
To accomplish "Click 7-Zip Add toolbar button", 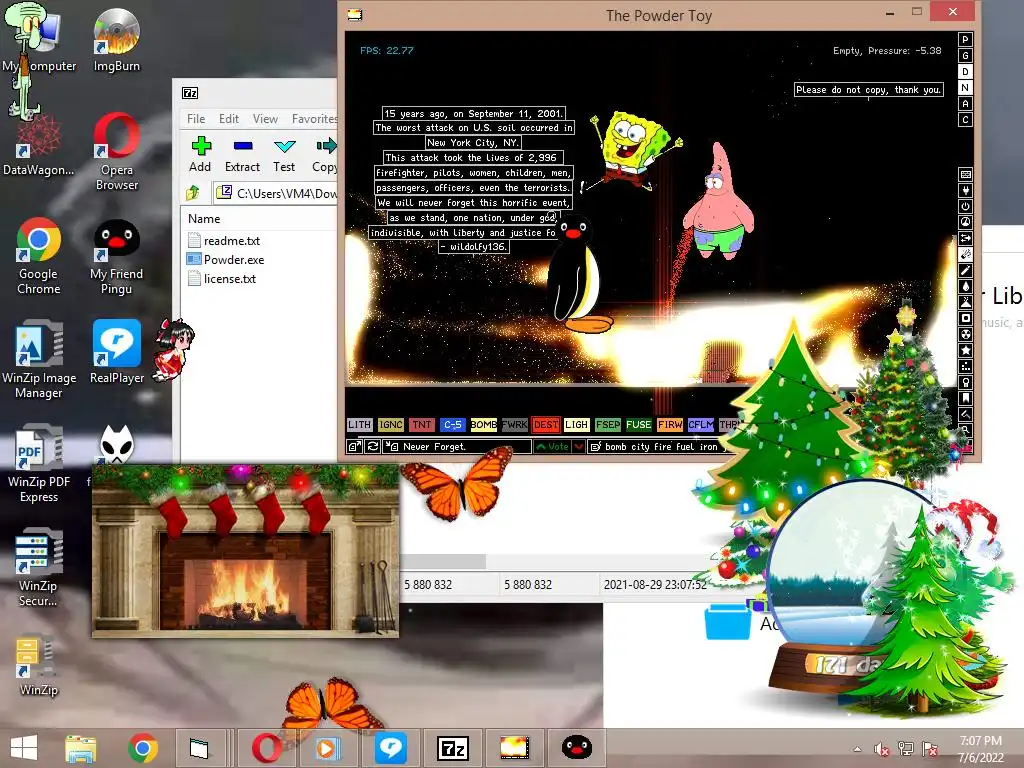I will coord(200,154).
